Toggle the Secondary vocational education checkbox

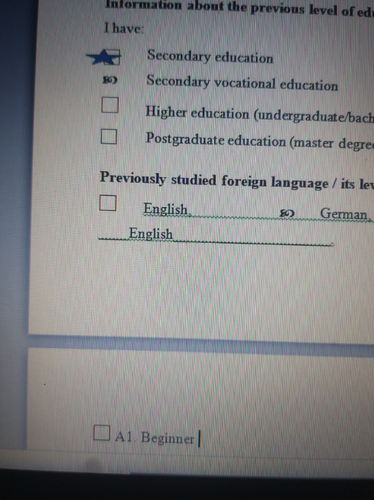tap(110, 80)
